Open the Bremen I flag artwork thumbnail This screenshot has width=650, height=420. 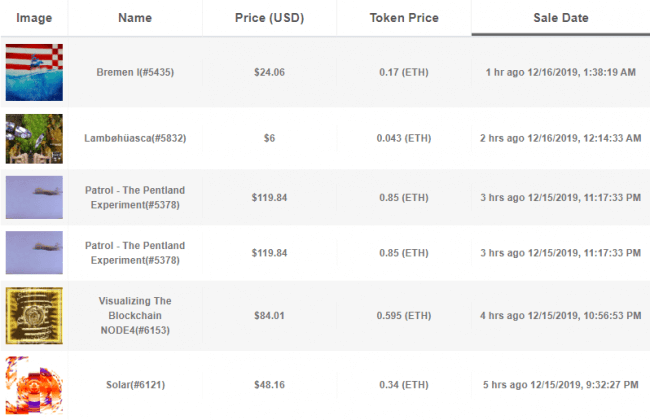coord(34,72)
